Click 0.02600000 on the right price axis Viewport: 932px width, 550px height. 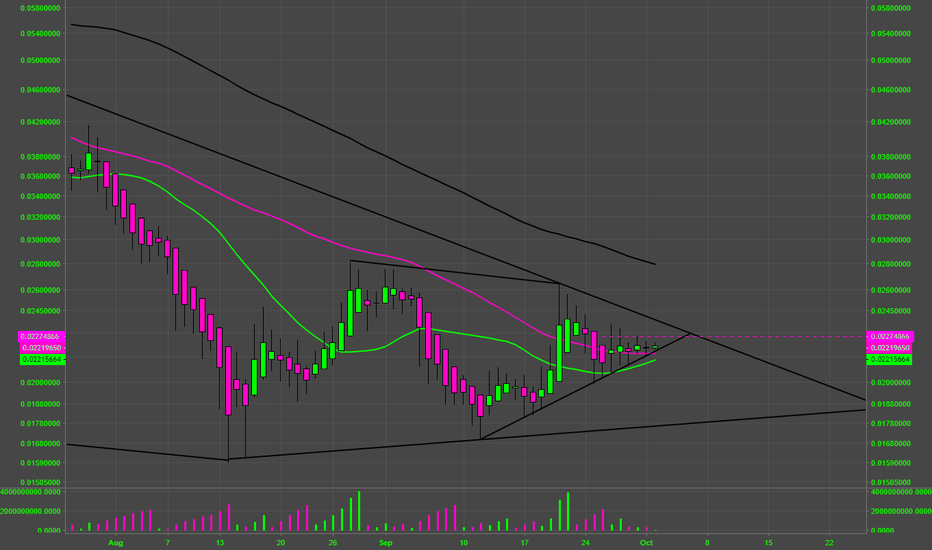click(890, 290)
